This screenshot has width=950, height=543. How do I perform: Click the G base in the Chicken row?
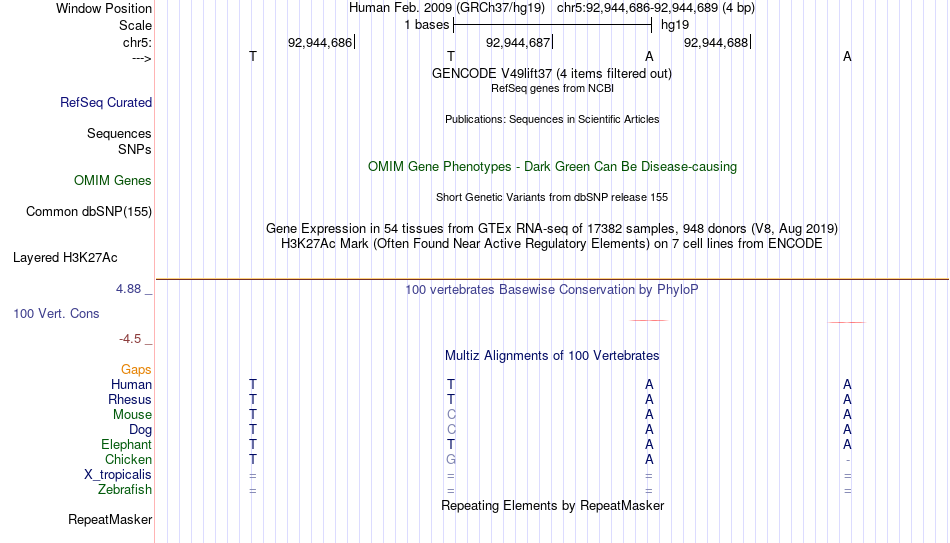tap(451, 459)
